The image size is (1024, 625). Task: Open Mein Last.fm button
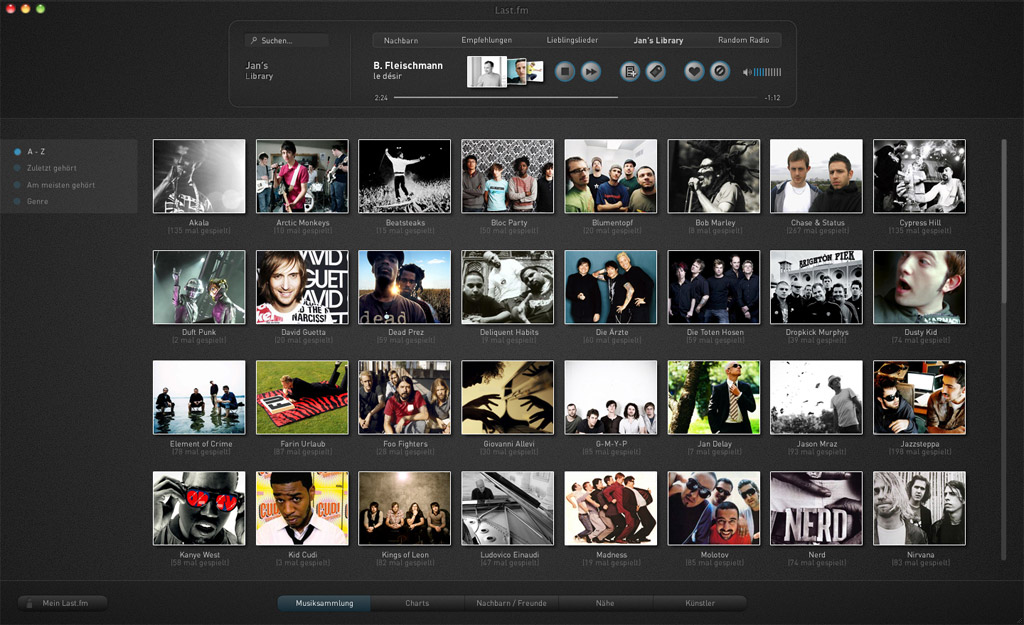63,603
